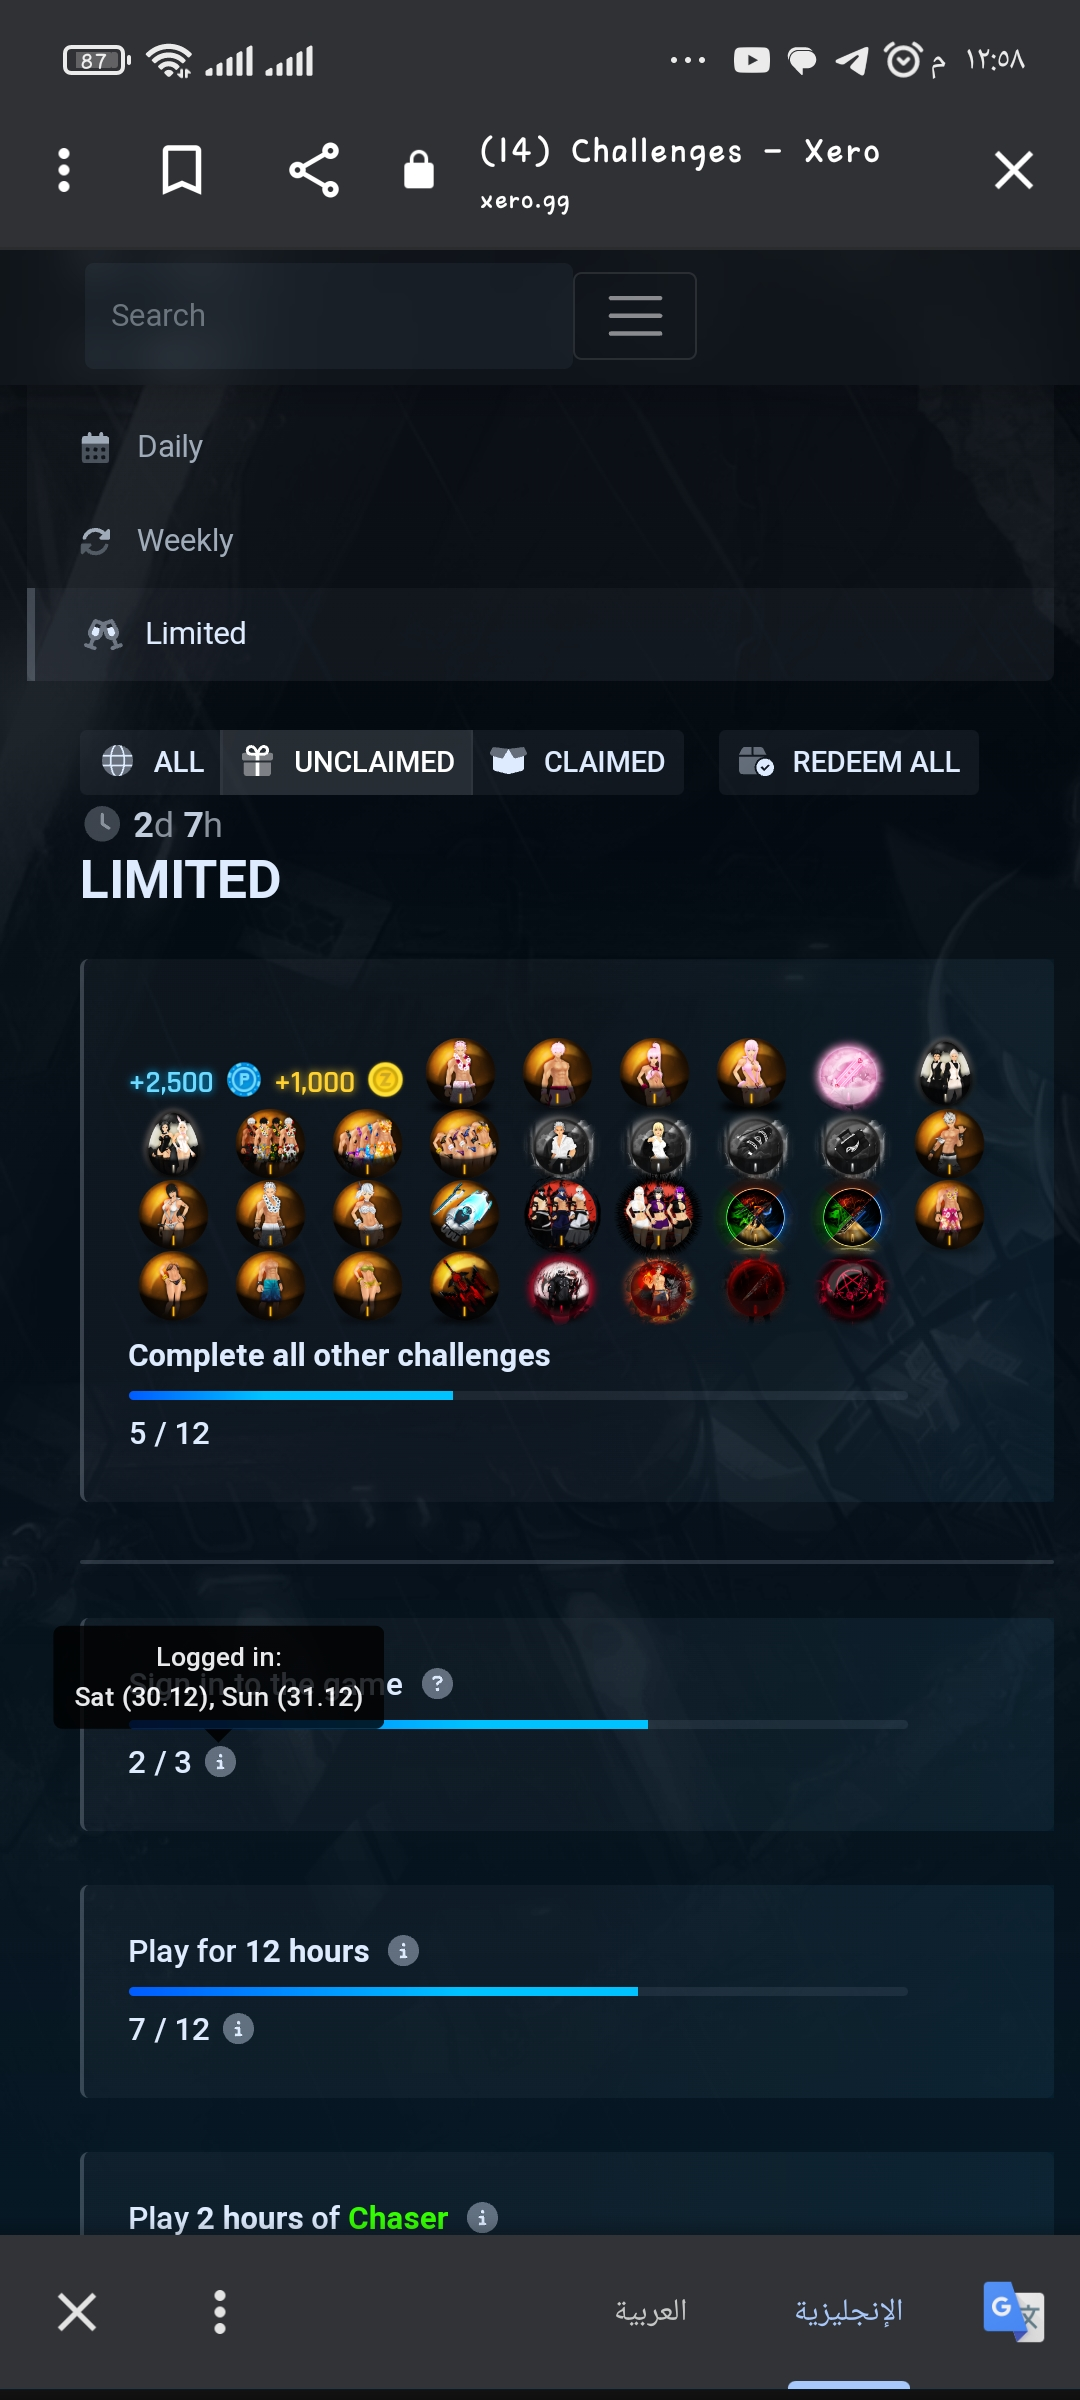View site security via lock icon
This screenshot has height=2400, width=1080.
pyautogui.click(x=418, y=170)
